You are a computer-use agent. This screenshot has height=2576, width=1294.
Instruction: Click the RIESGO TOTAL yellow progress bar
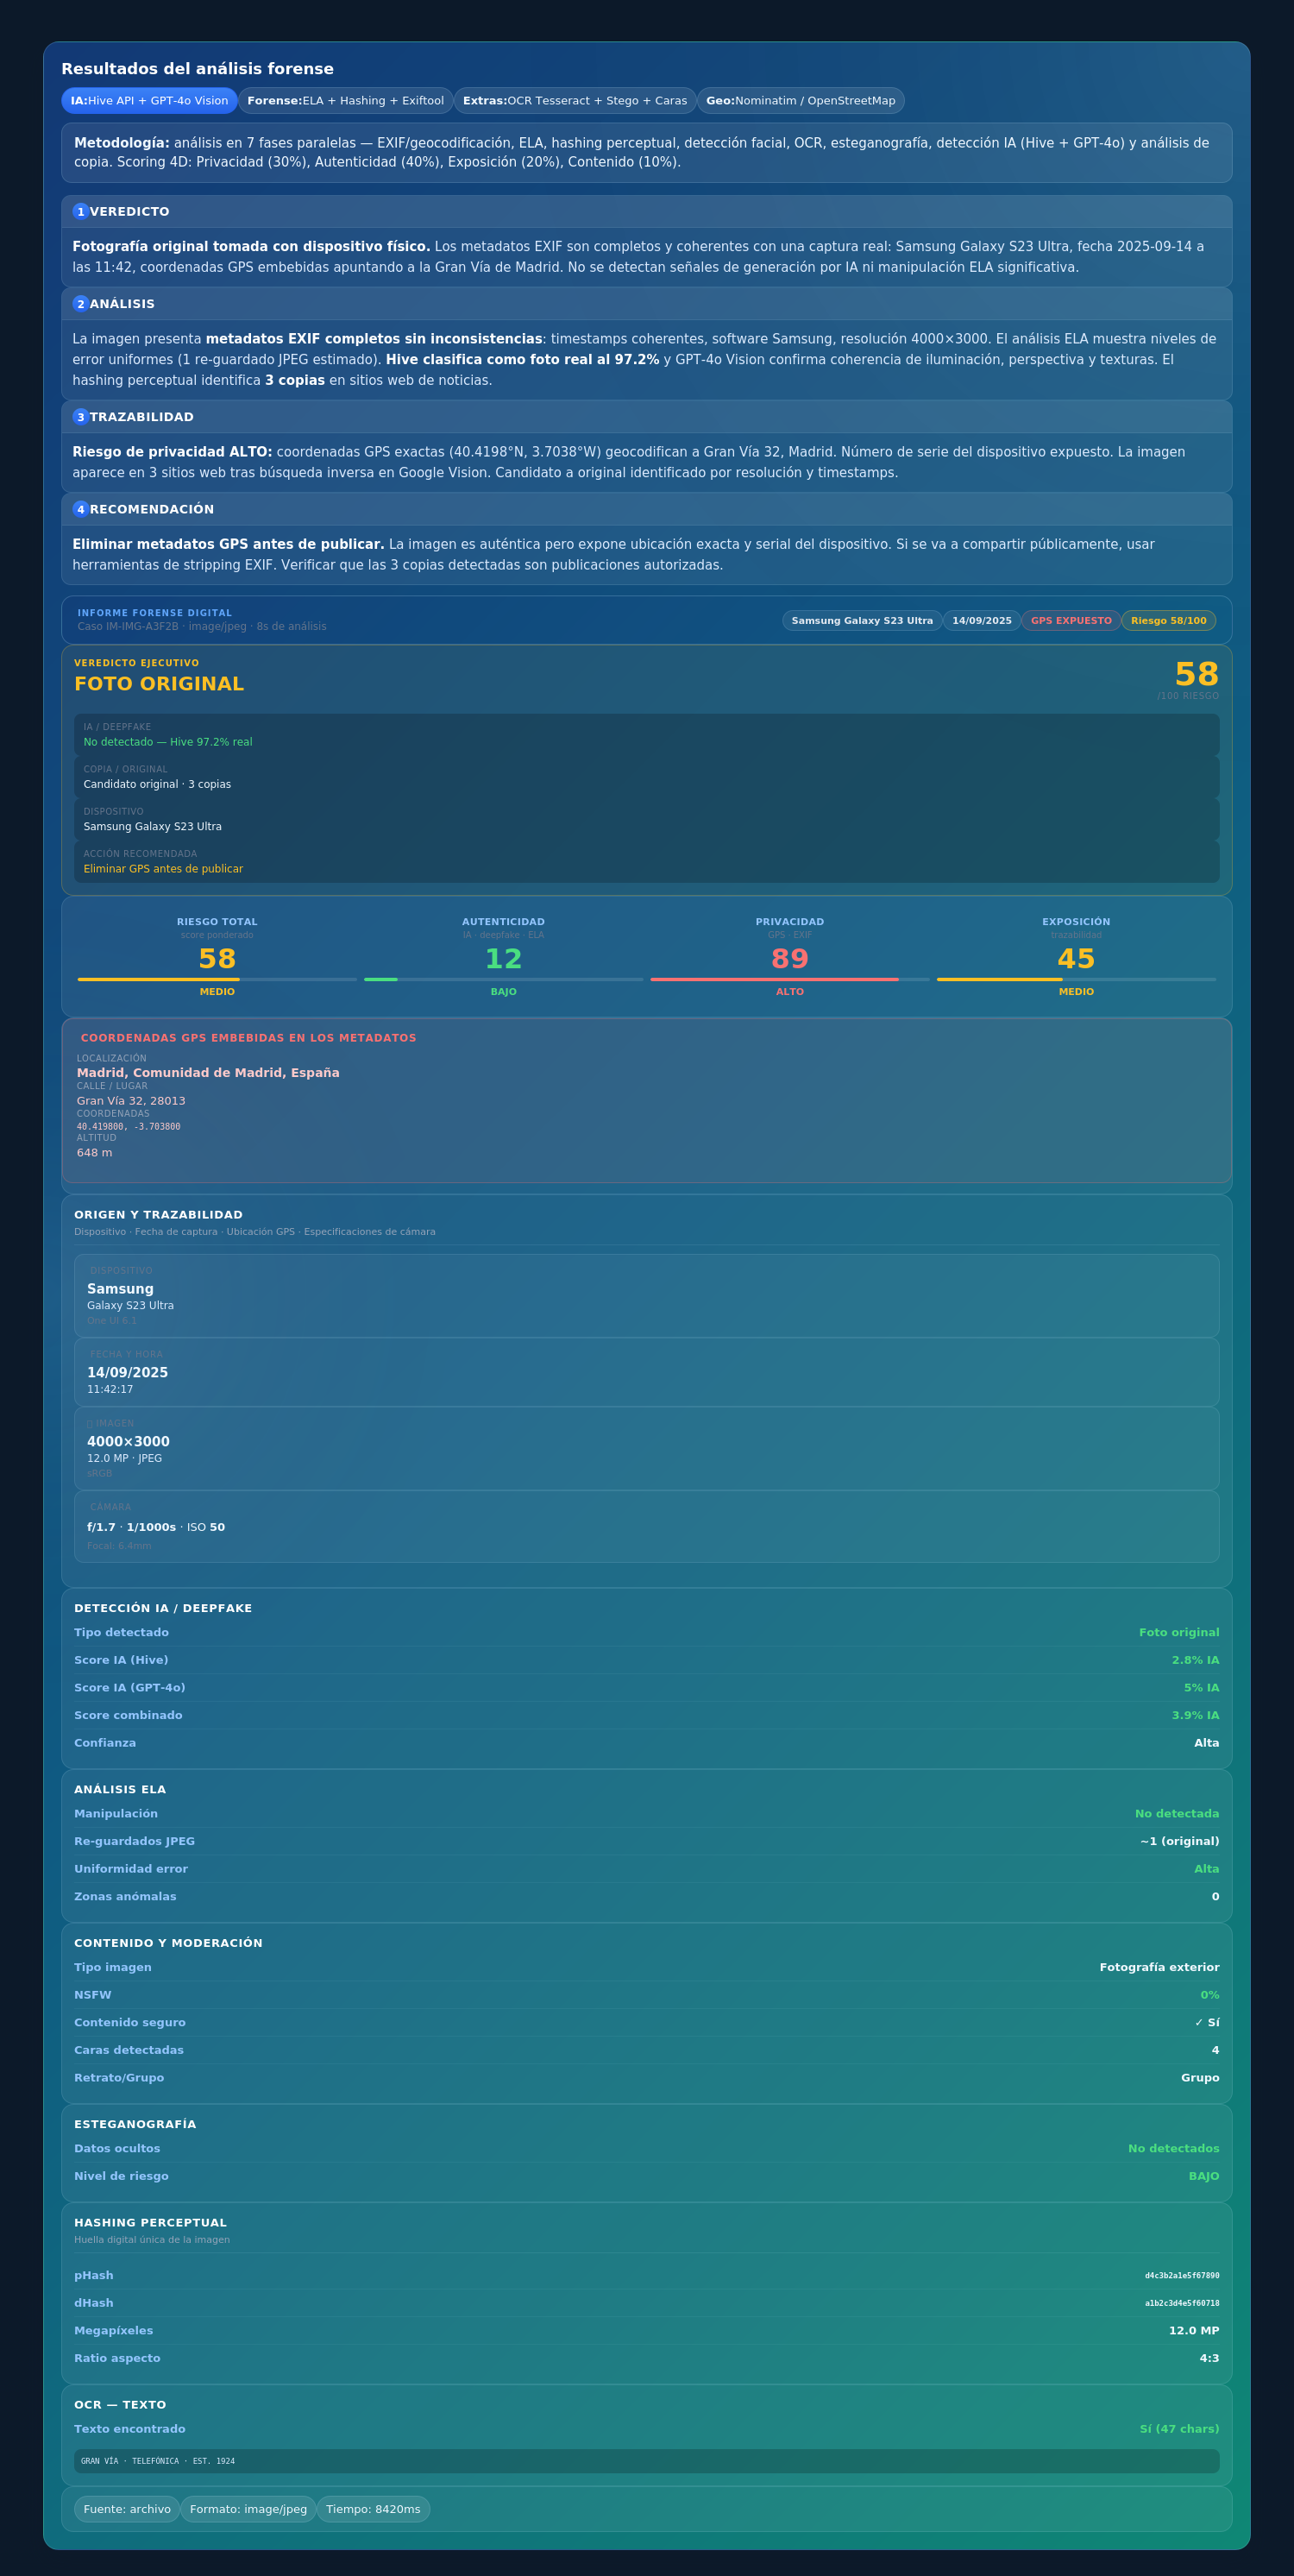(x=217, y=980)
